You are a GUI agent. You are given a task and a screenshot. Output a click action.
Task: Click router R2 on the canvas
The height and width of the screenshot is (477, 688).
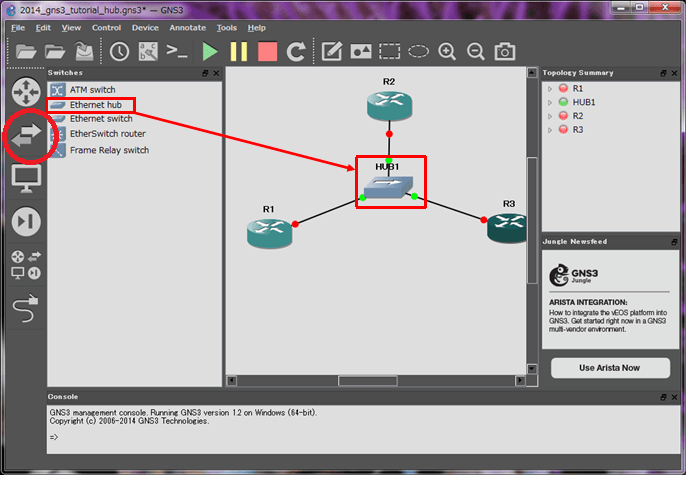coord(389,105)
